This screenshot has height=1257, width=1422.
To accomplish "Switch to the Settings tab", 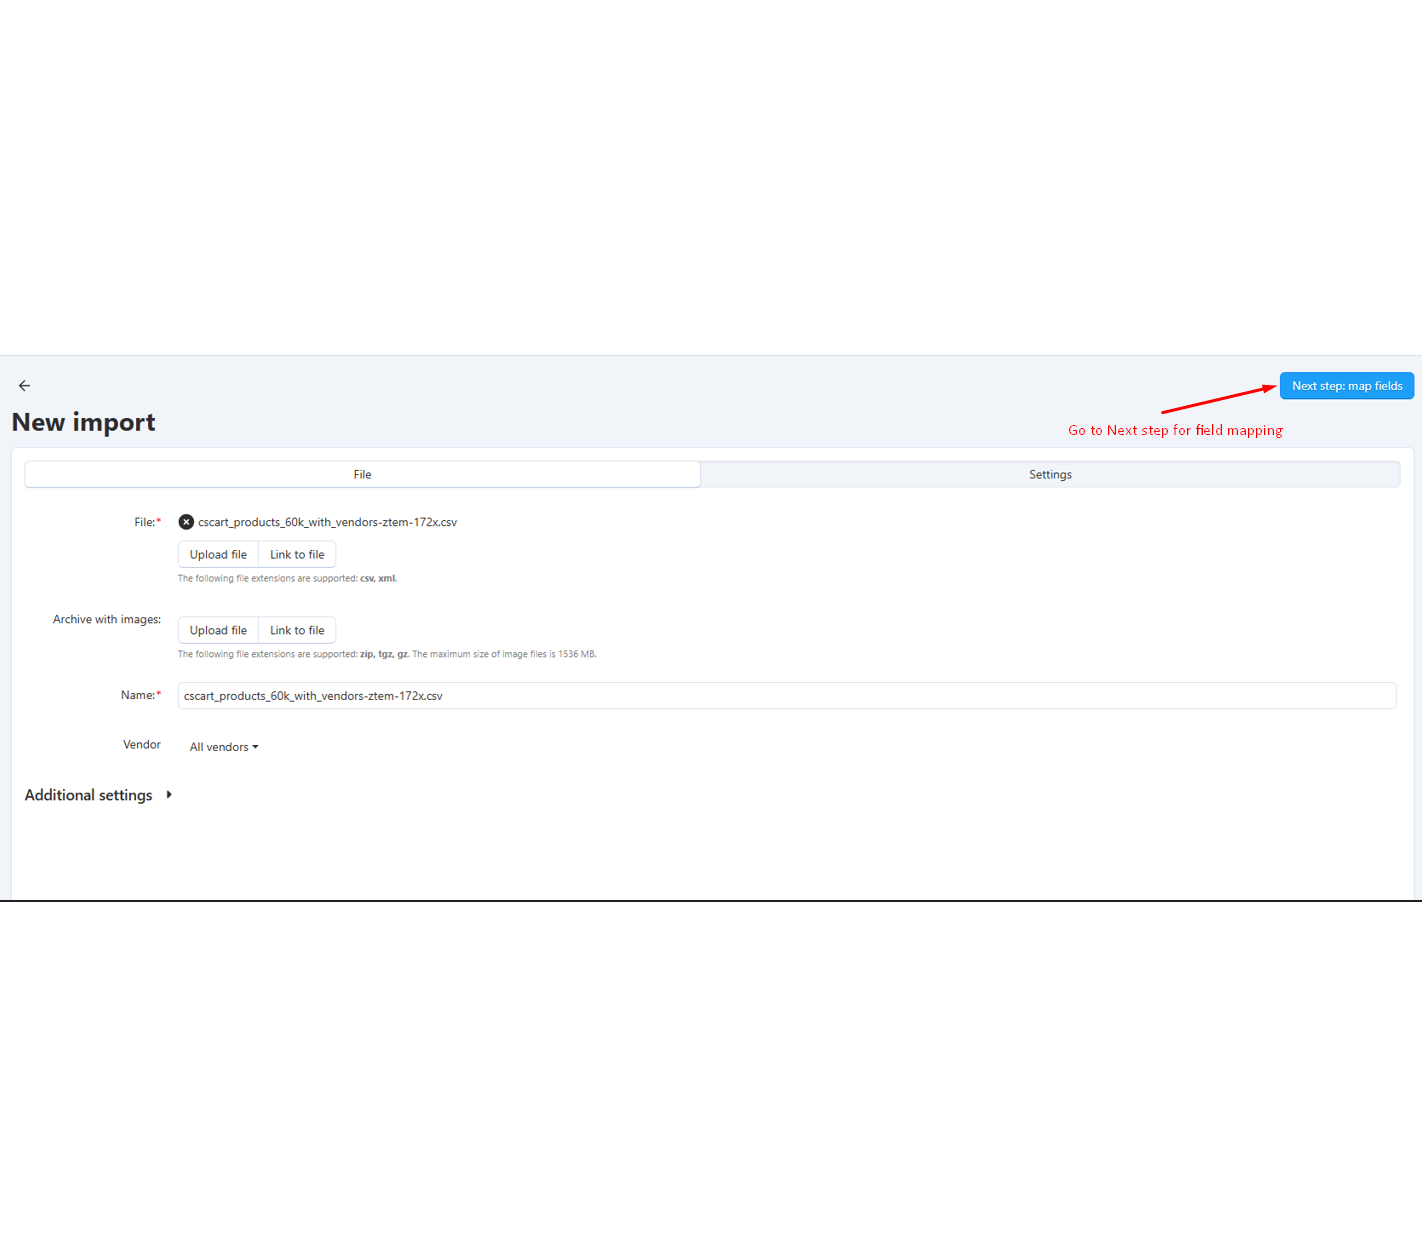I will pos(1049,475).
